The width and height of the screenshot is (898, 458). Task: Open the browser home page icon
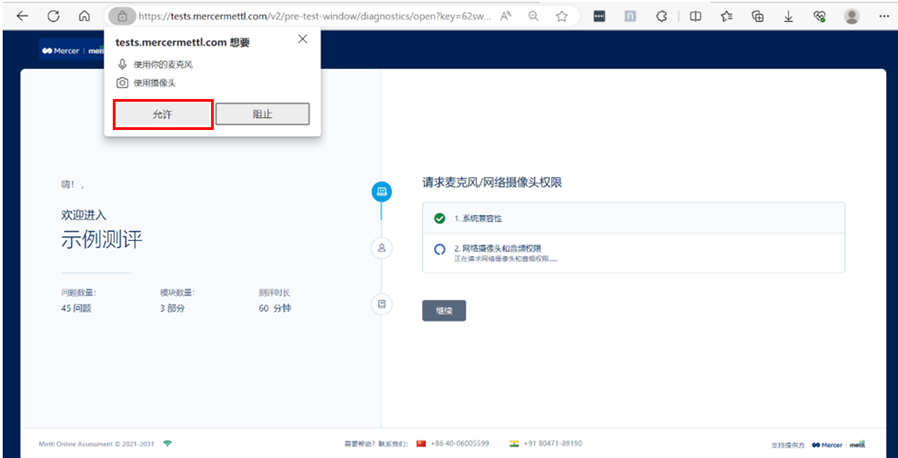[x=84, y=16]
